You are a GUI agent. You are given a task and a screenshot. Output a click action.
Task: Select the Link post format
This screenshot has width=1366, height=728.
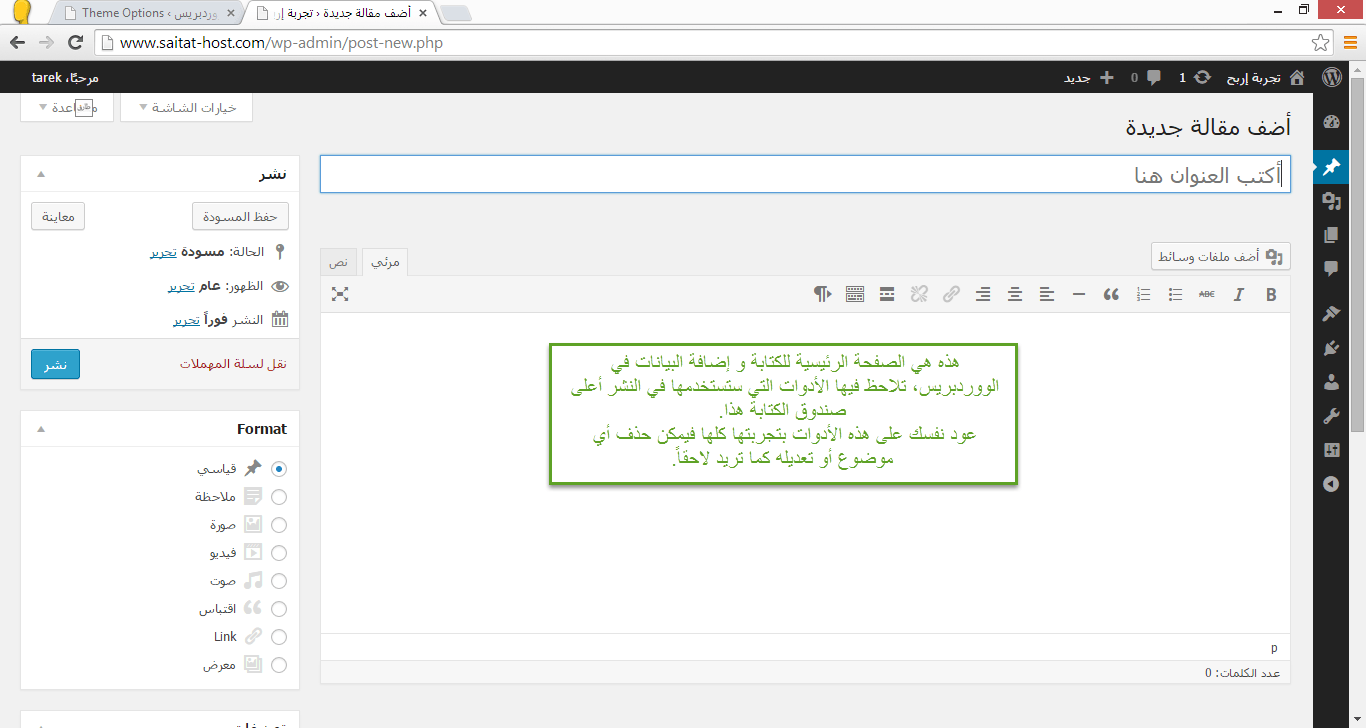pos(279,636)
